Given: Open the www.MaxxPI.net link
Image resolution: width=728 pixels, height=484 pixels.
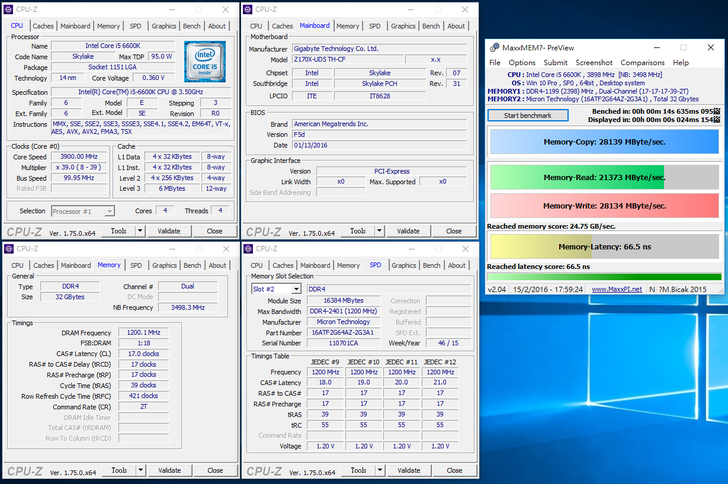Looking at the screenshot, I should point(617,289).
